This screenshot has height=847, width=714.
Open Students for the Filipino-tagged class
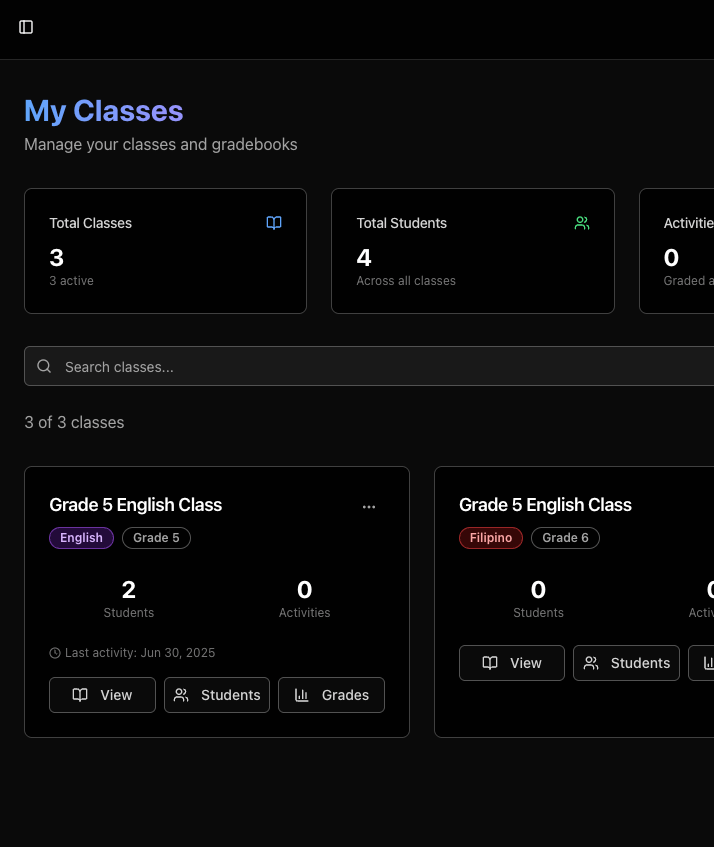[x=626, y=663]
